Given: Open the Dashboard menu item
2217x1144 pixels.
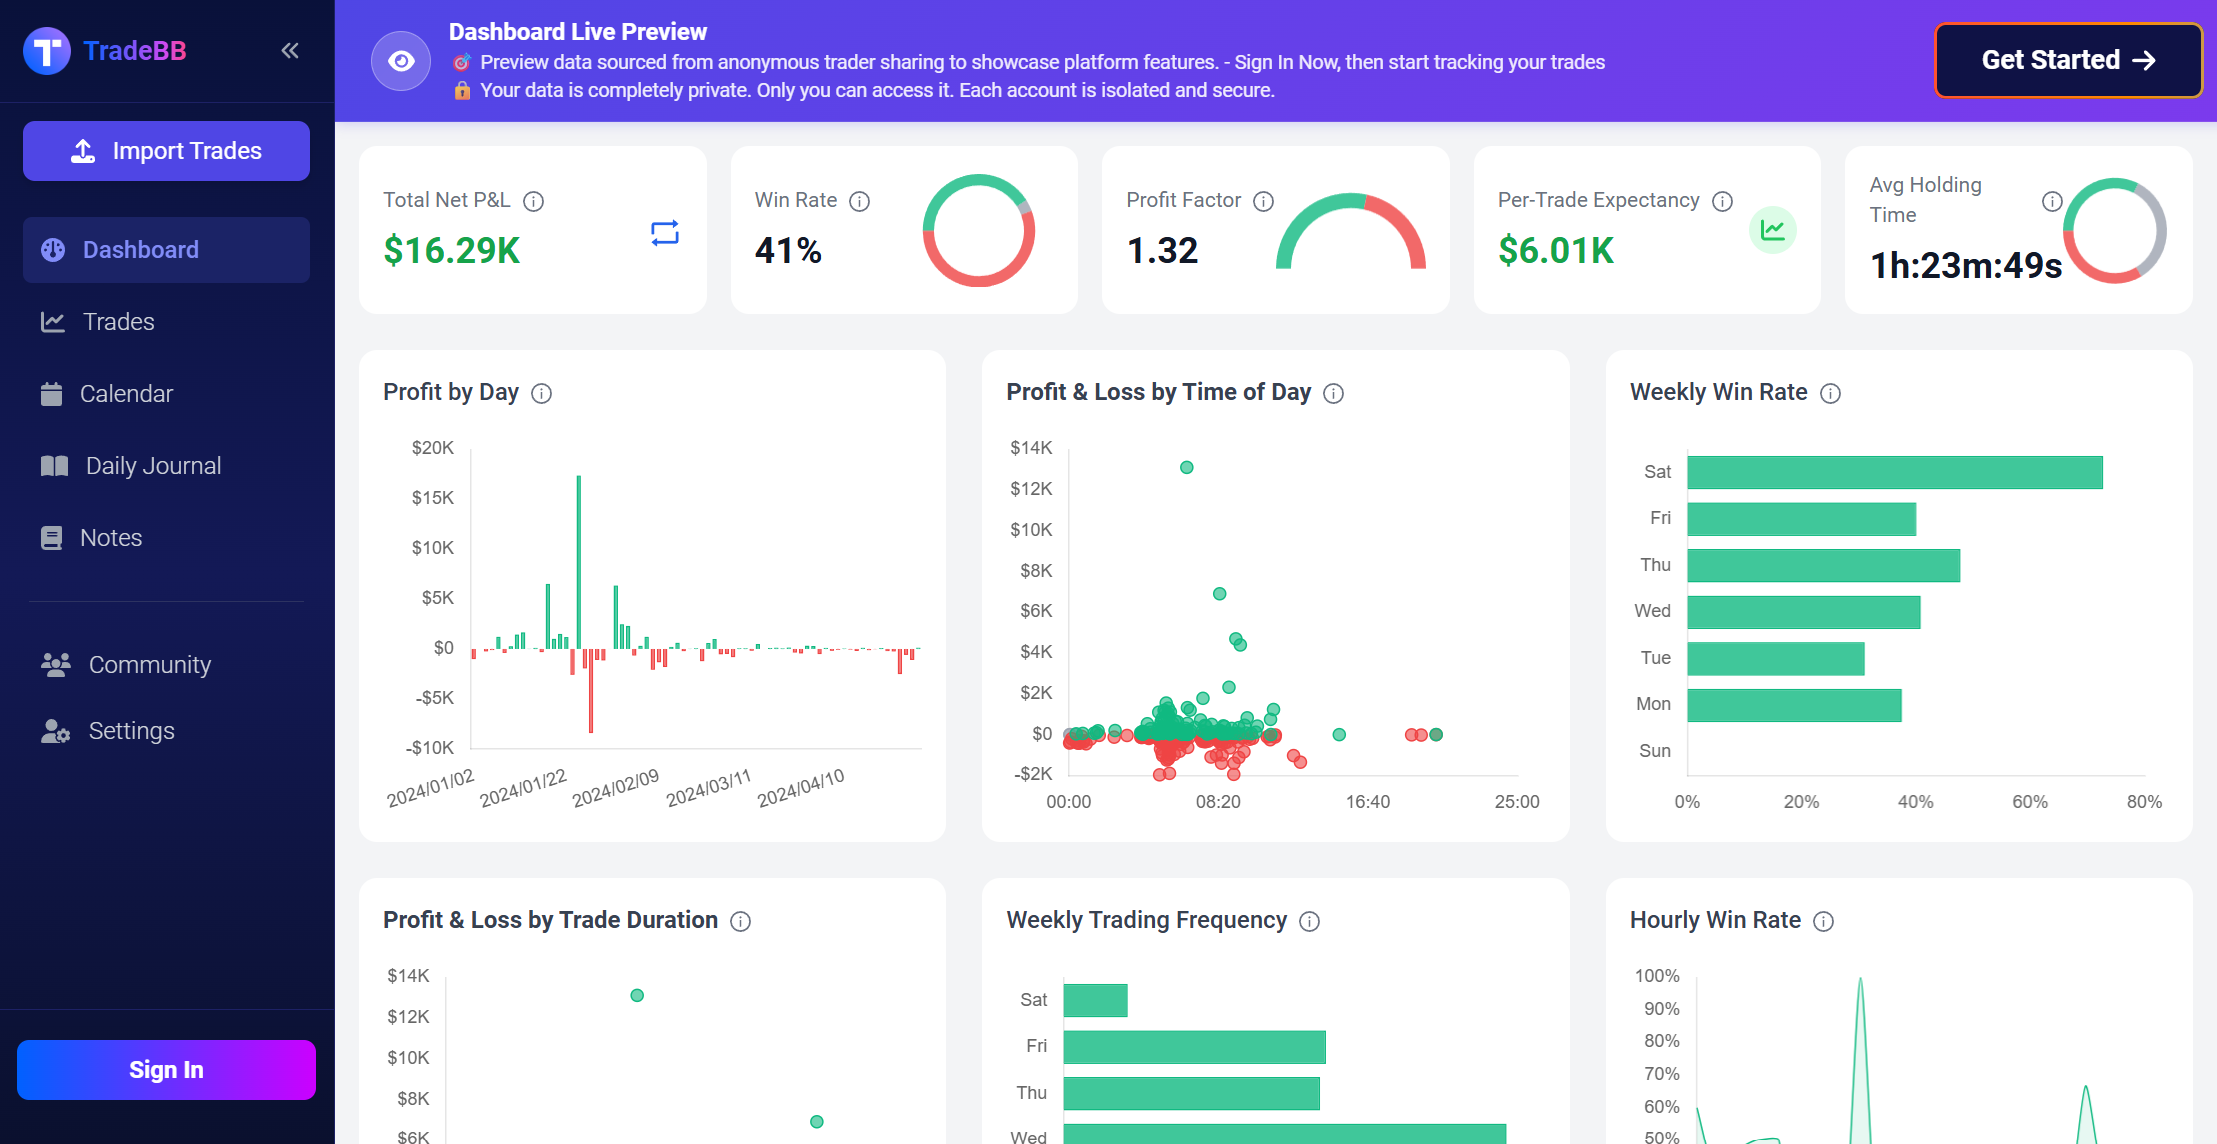Looking at the screenshot, I should (x=166, y=250).
